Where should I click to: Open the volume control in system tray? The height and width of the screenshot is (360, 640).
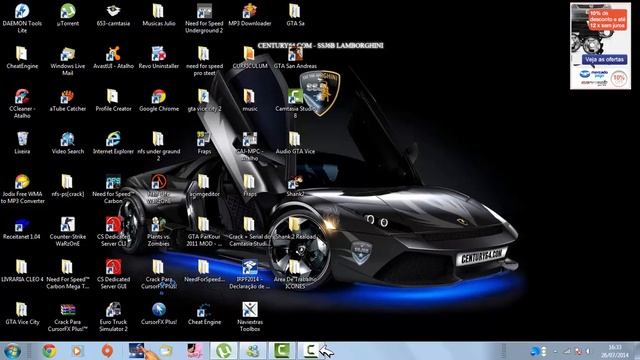588,351
